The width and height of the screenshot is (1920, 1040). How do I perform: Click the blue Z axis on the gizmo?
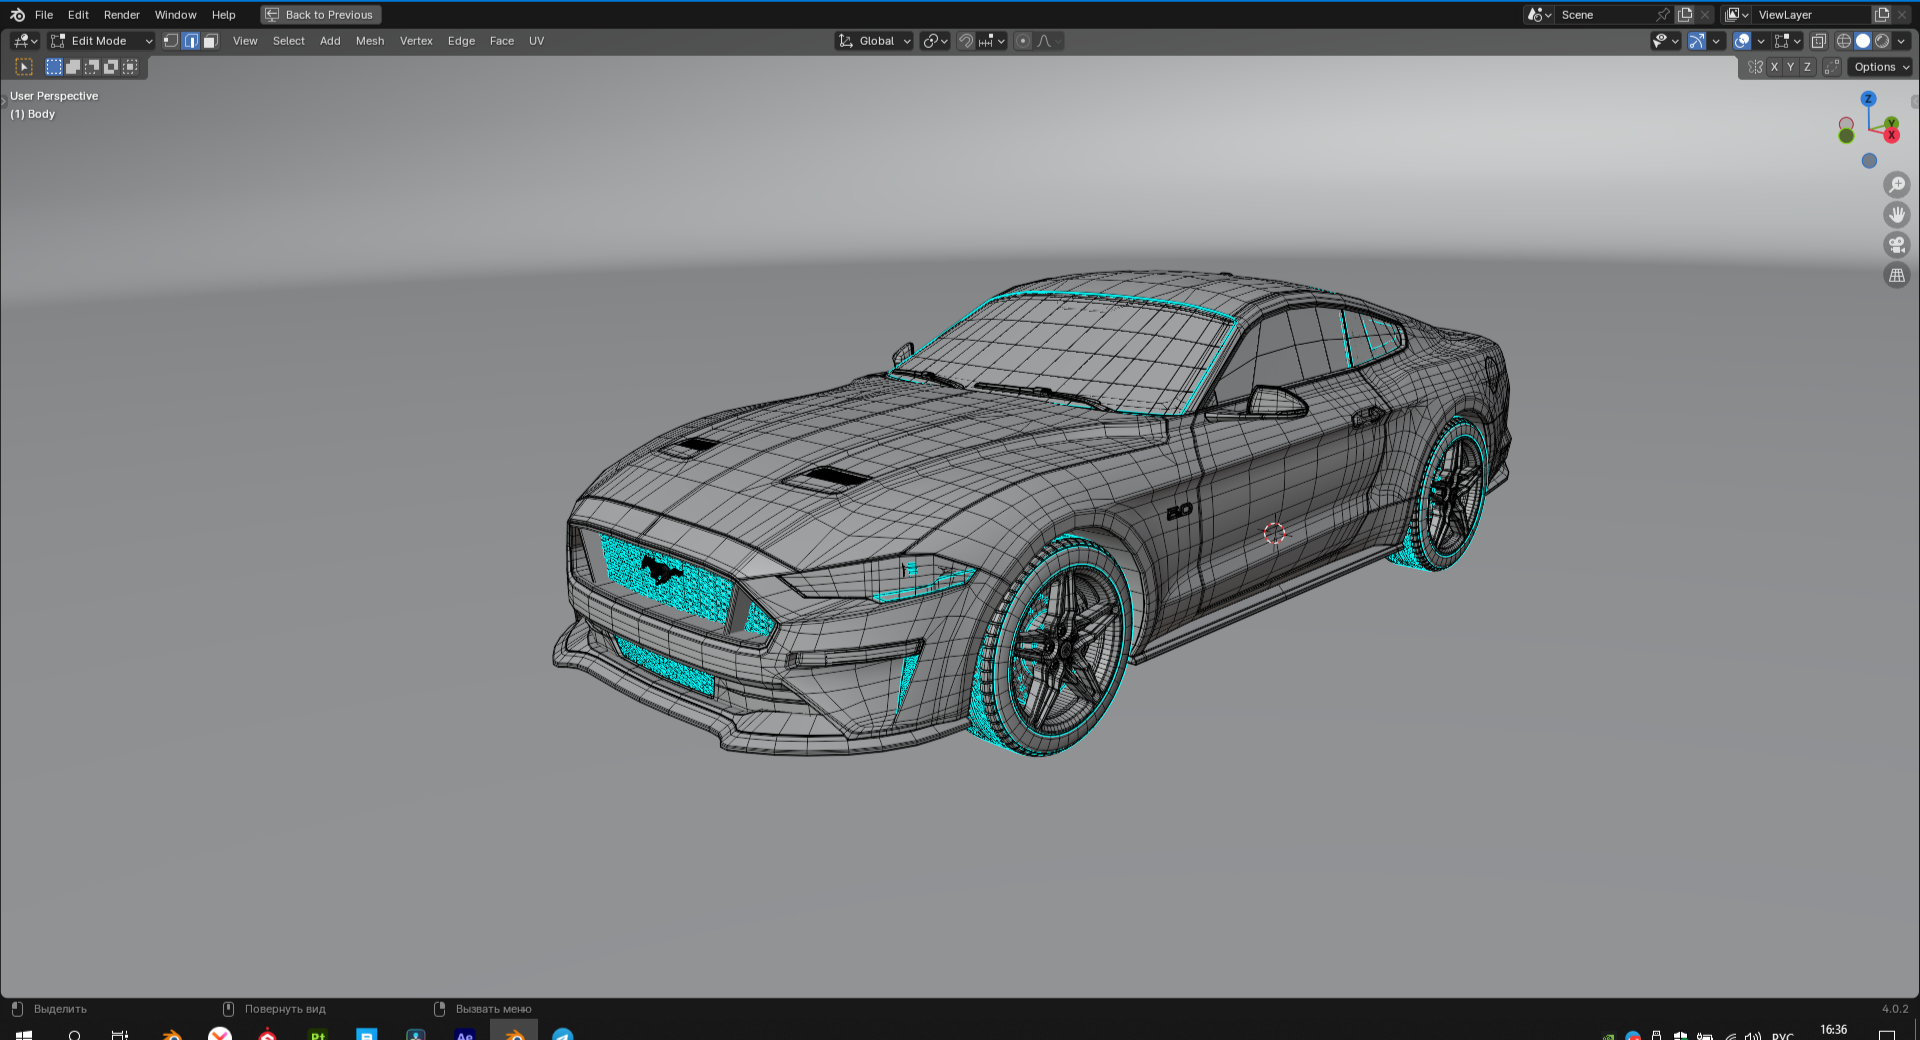(x=1868, y=99)
